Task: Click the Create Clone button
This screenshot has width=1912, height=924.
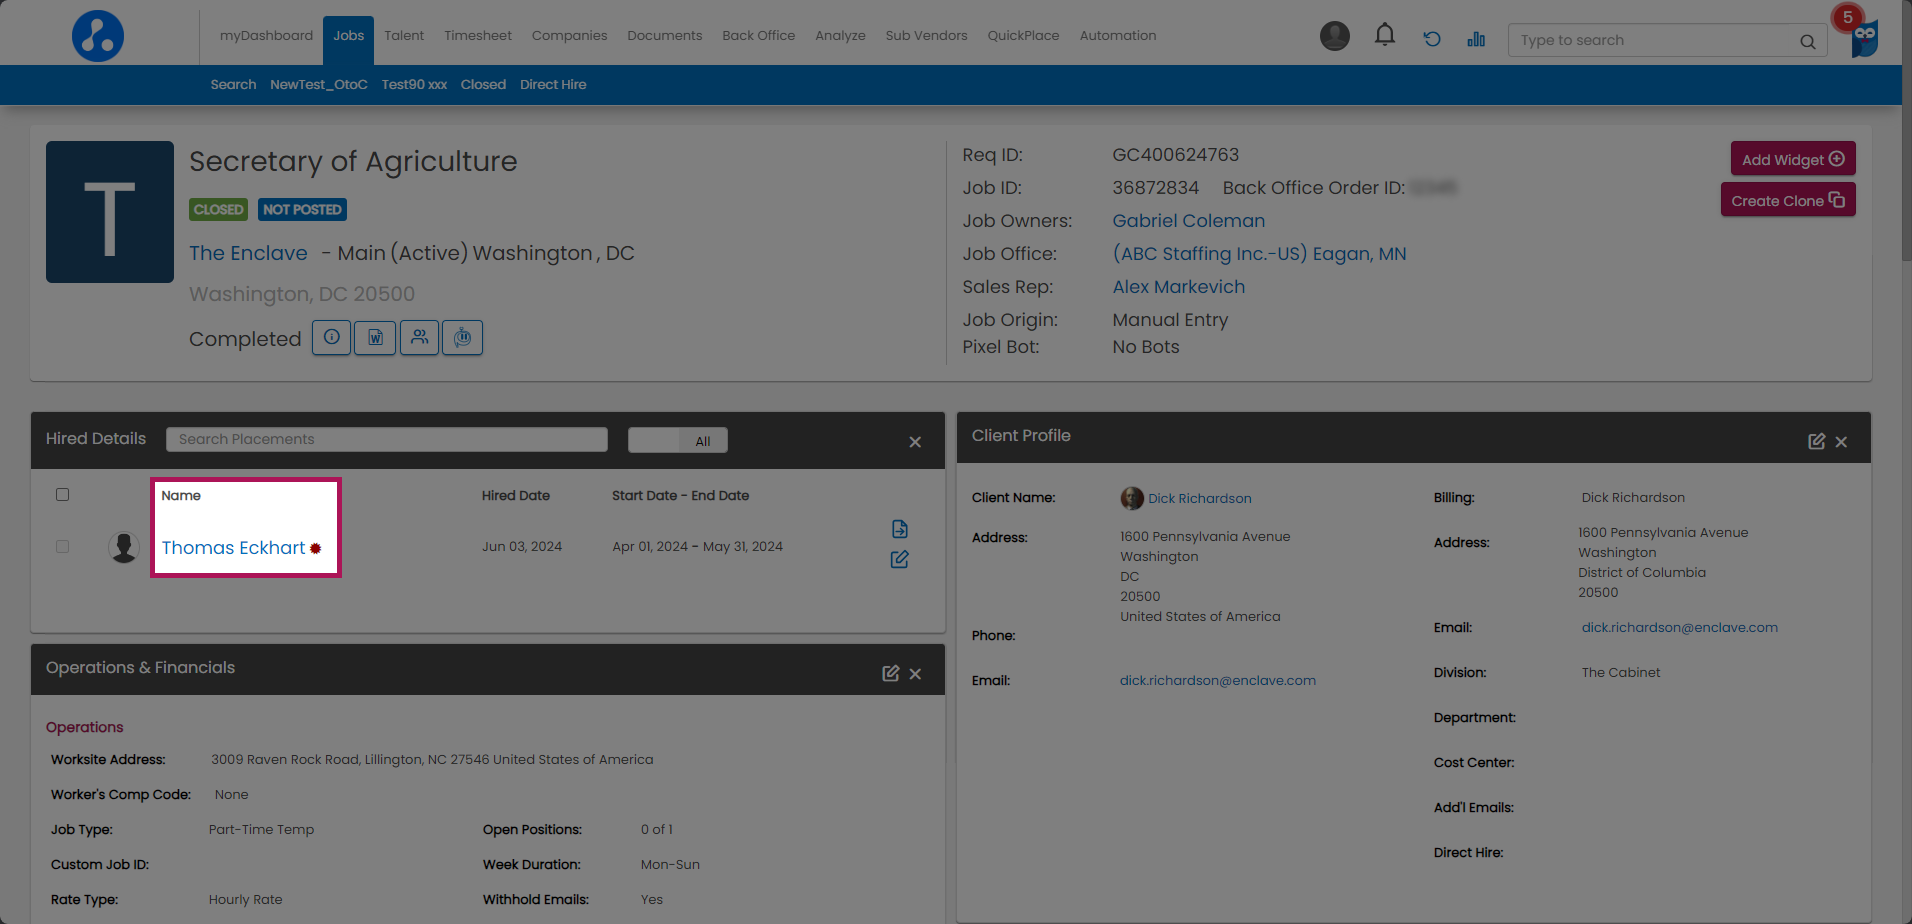Action: pos(1787,200)
